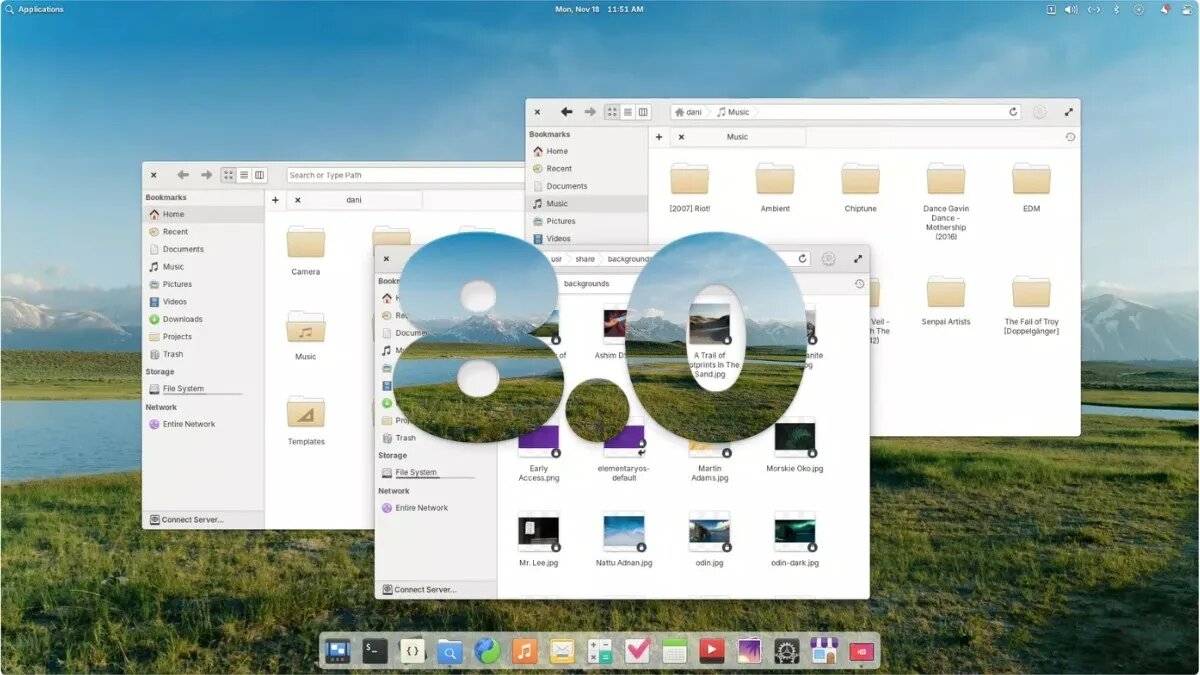The height and width of the screenshot is (675, 1200).
Task: Launch the Web browser from the dock
Action: click(487, 651)
